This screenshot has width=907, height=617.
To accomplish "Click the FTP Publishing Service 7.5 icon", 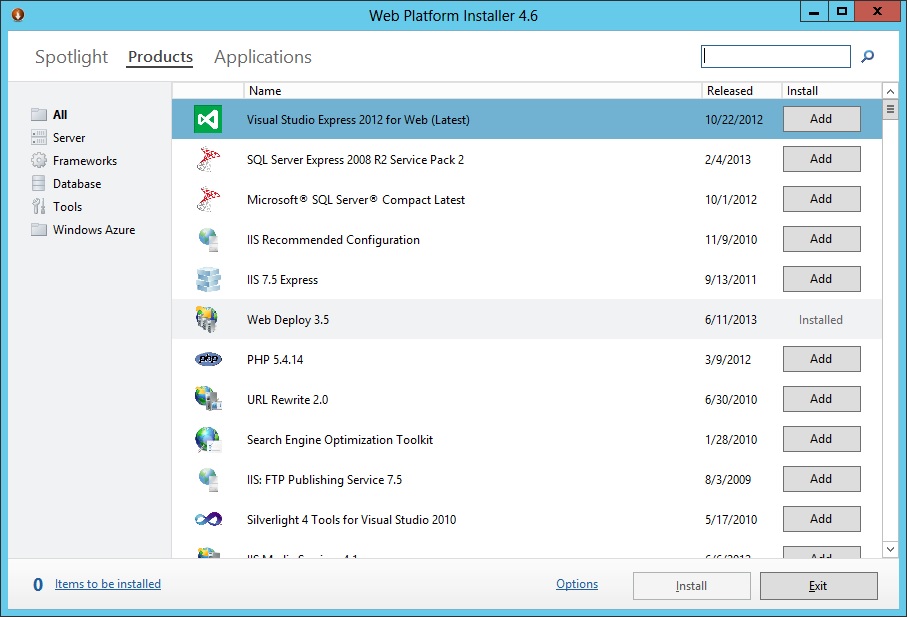I will [x=208, y=479].
